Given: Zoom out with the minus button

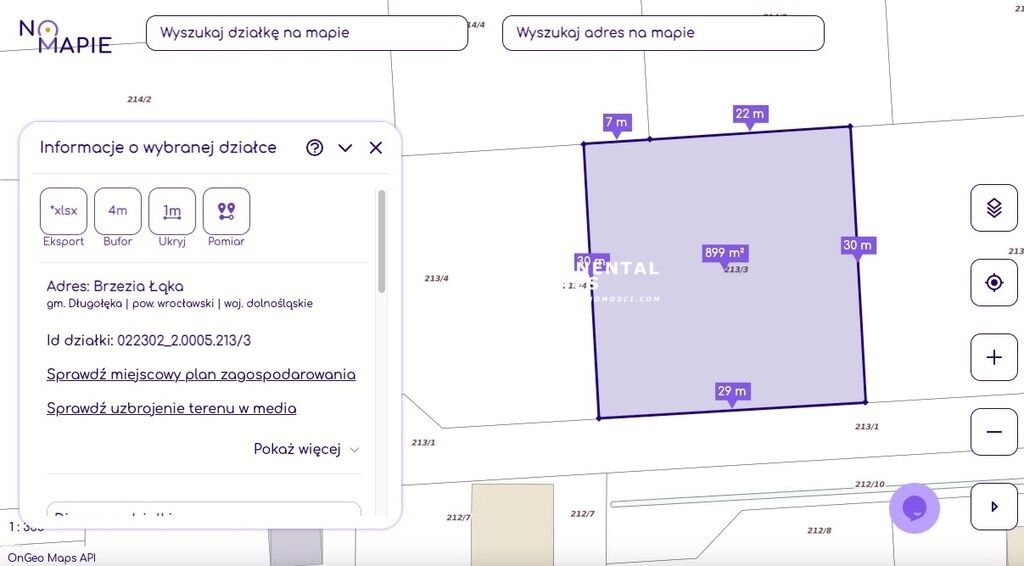Looking at the screenshot, I should pyautogui.click(x=994, y=432).
